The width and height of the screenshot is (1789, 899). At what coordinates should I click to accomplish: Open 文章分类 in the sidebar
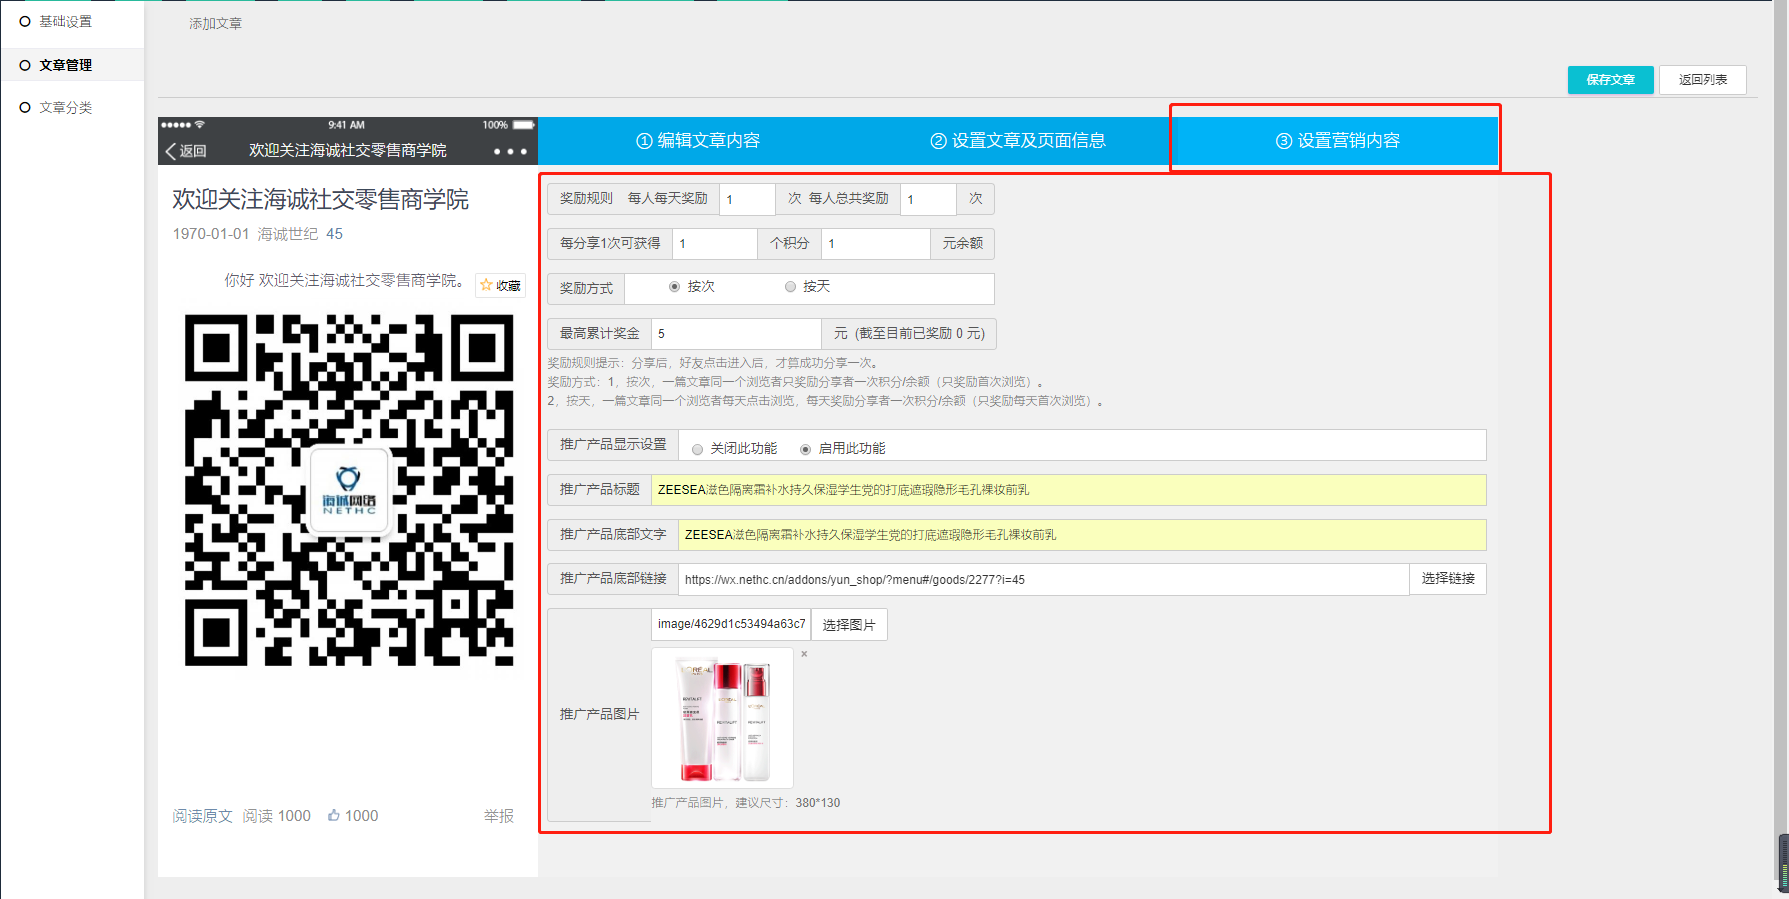click(x=65, y=108)
